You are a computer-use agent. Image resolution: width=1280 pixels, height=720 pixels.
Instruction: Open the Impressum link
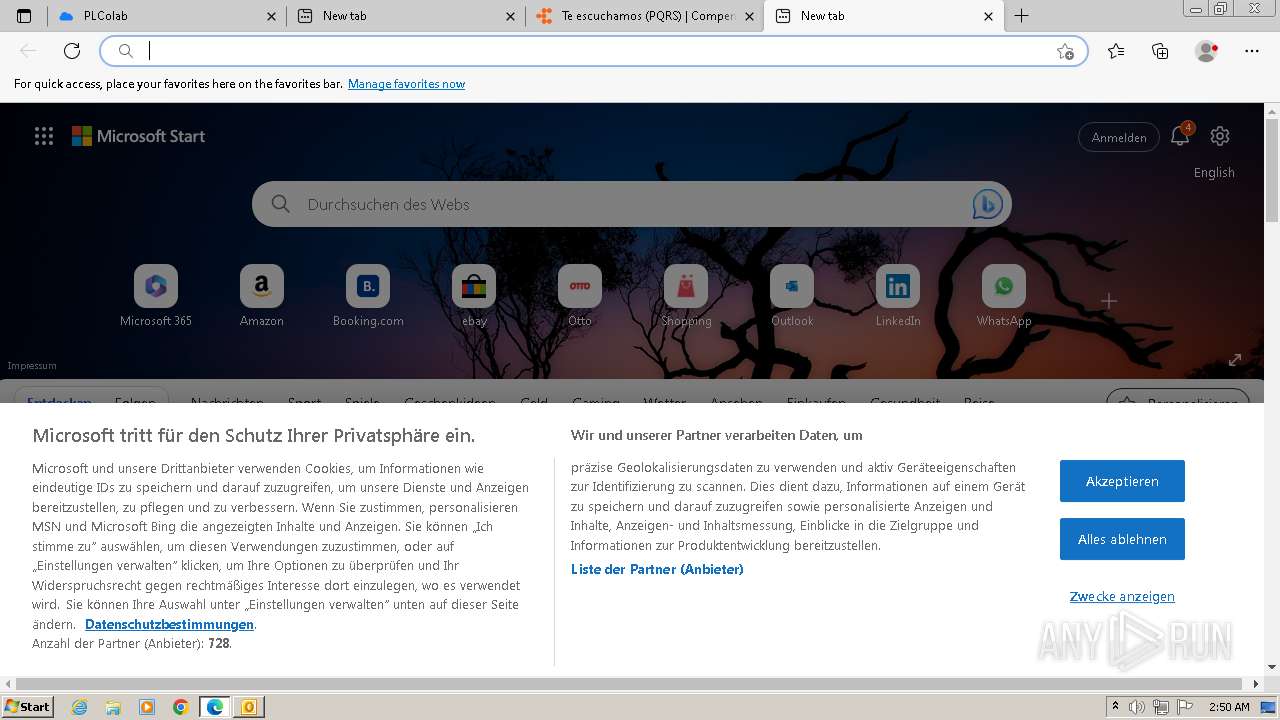[32, 365]
